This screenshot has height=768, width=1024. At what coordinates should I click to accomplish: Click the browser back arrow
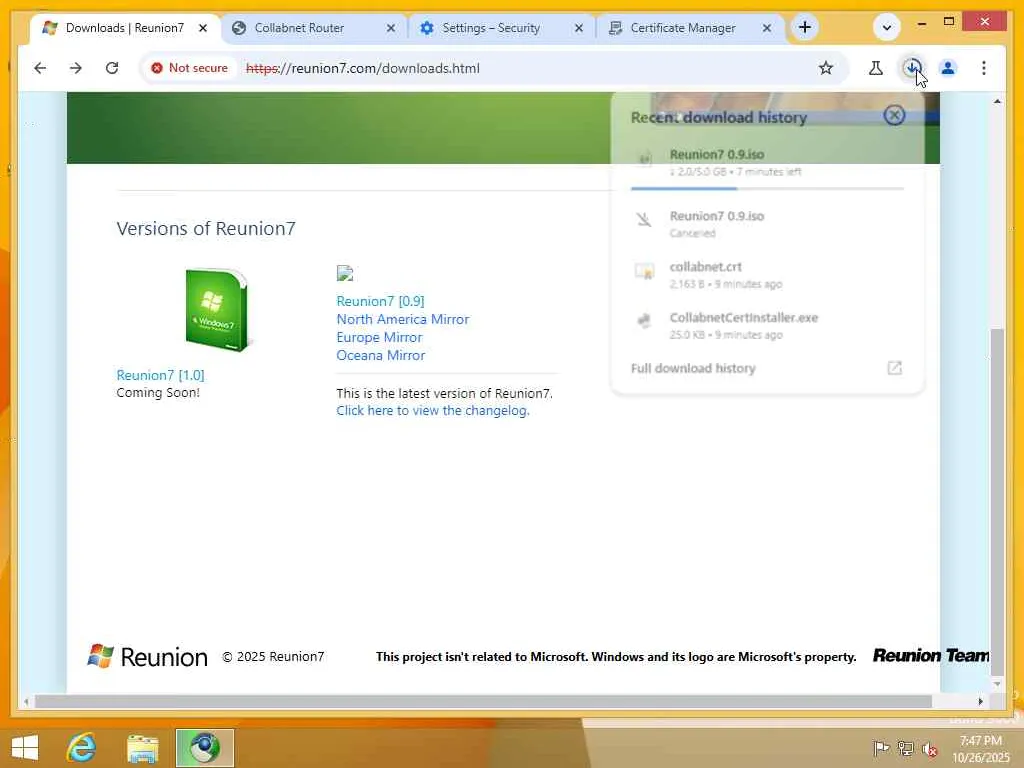coord(40,68)
